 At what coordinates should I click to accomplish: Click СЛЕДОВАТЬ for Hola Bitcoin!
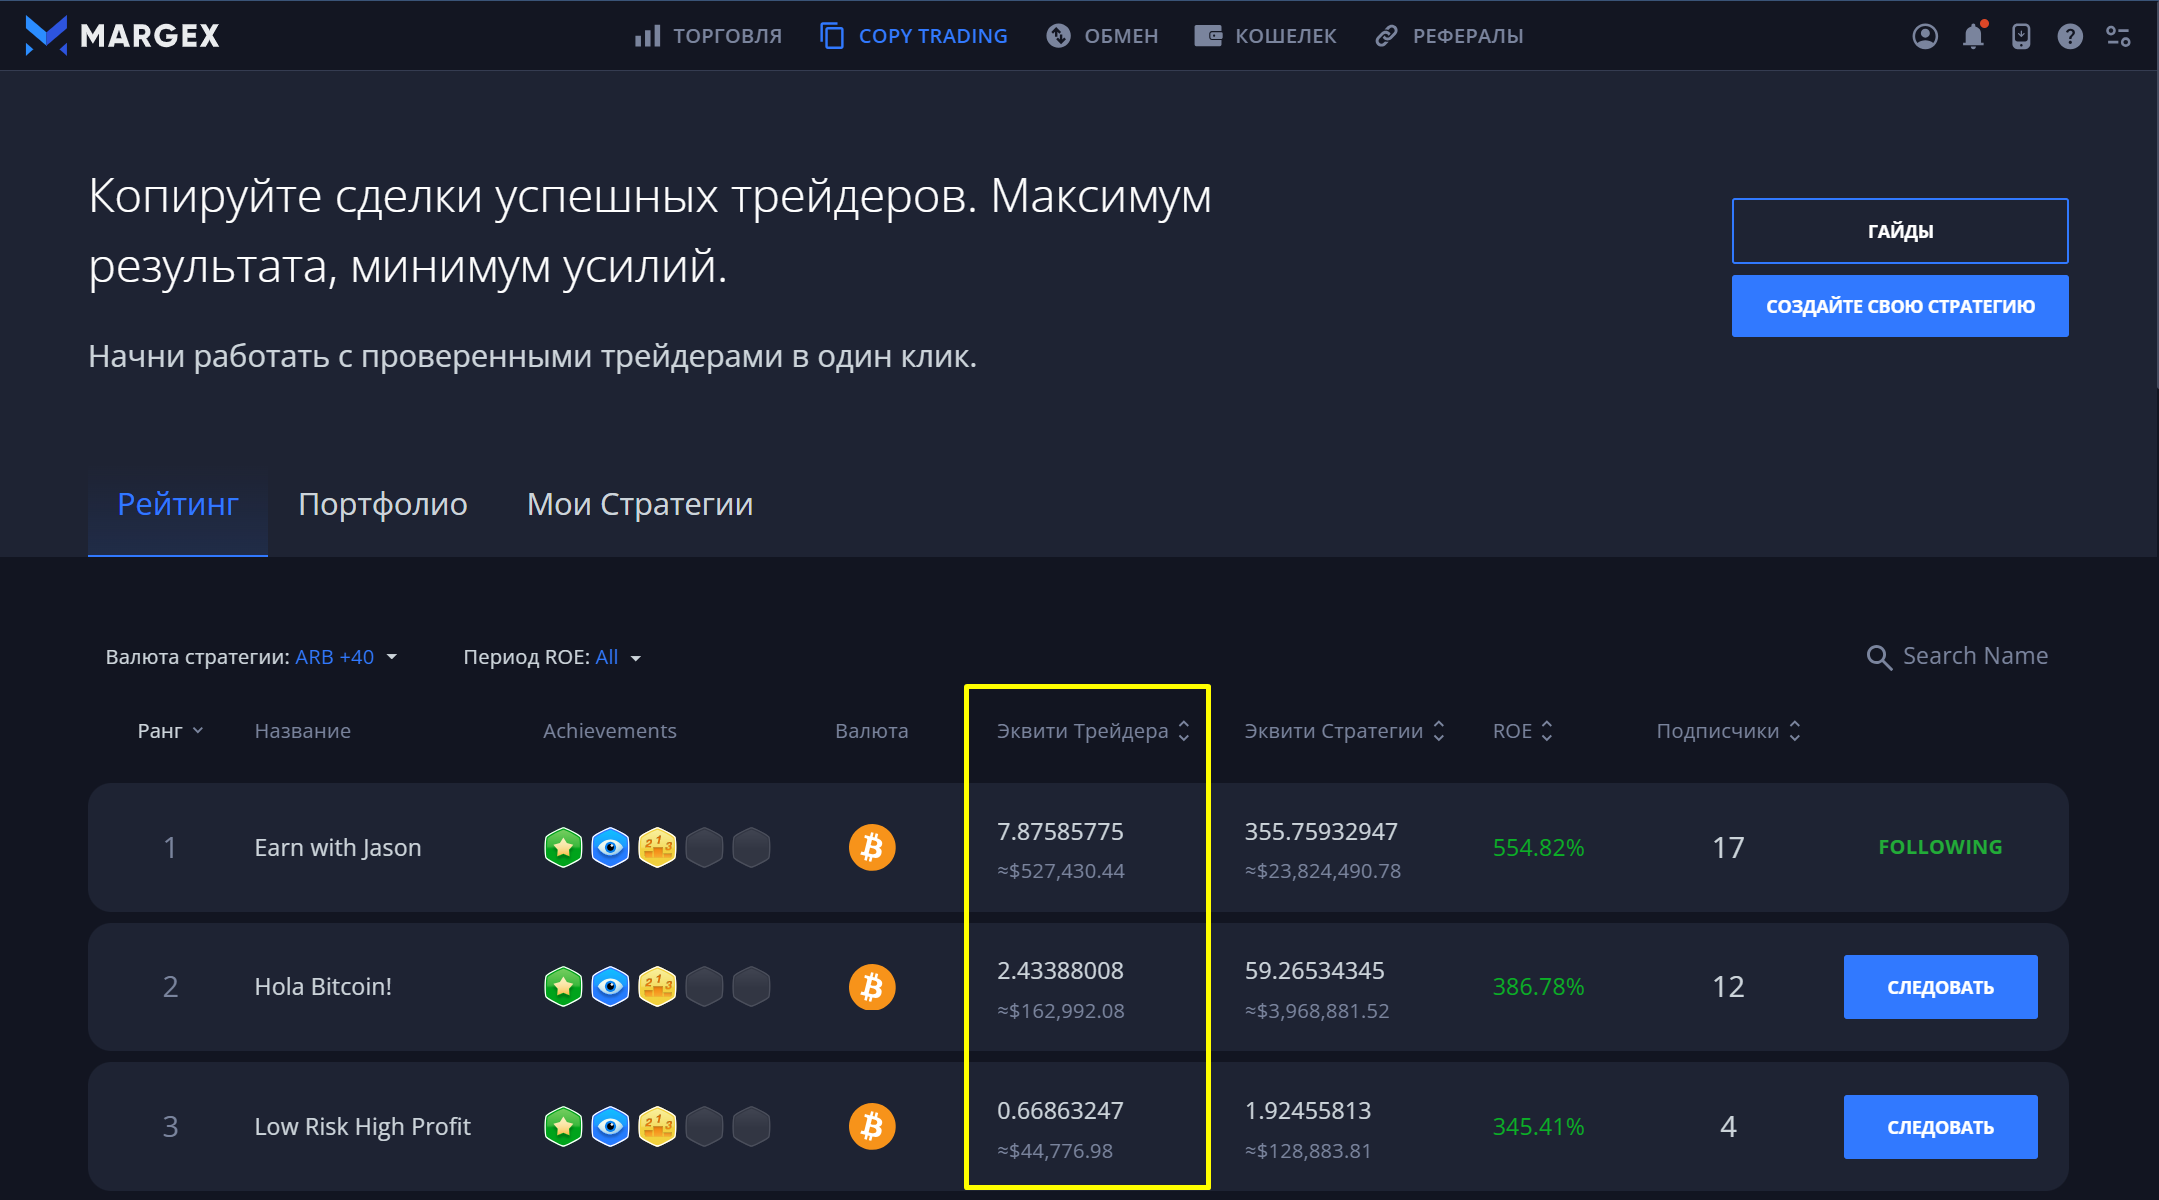point(1940,987)
